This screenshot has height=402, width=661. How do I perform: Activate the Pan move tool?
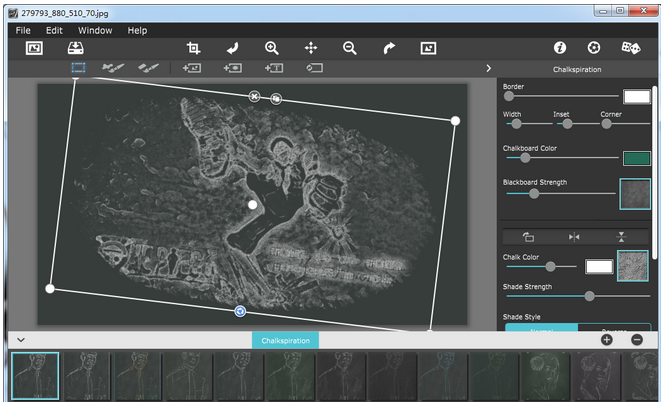[x=311, y=48]
